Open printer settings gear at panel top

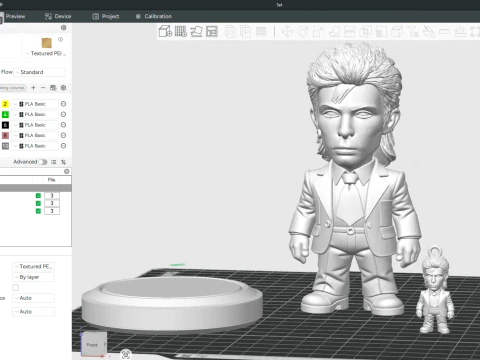point(63,28)
